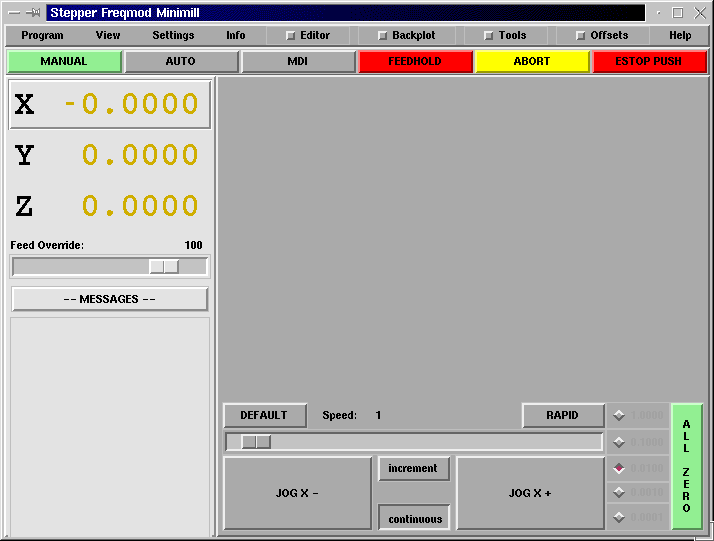This screenshot has width=714, height=541.
Task: Toggle the Offsets checkbox
Action: 581,35
